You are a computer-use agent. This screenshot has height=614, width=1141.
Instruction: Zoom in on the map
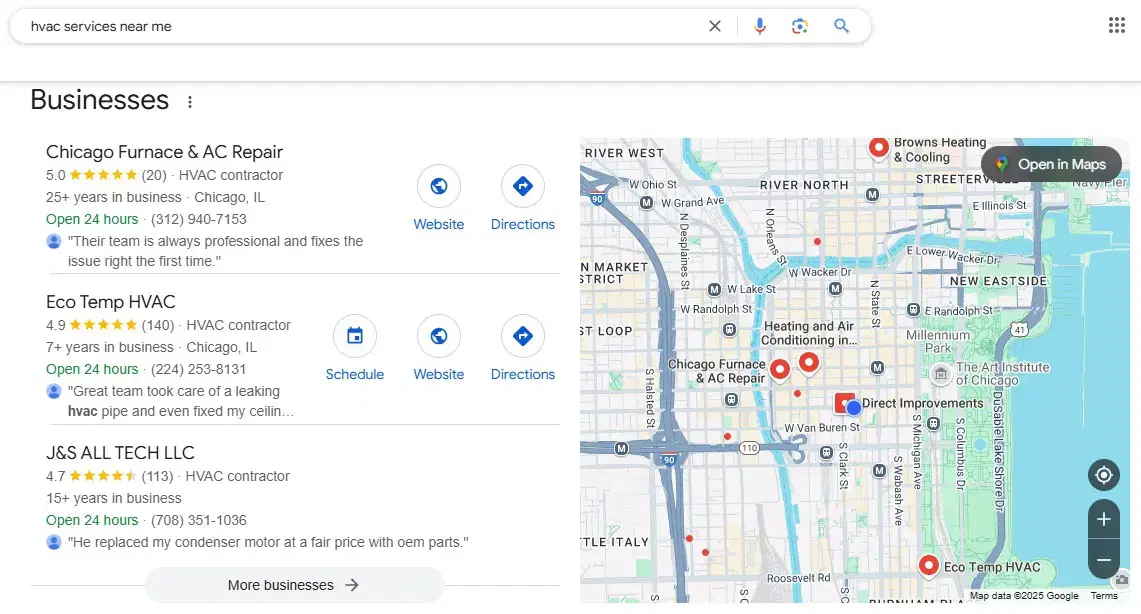(x=1104, y=519)
